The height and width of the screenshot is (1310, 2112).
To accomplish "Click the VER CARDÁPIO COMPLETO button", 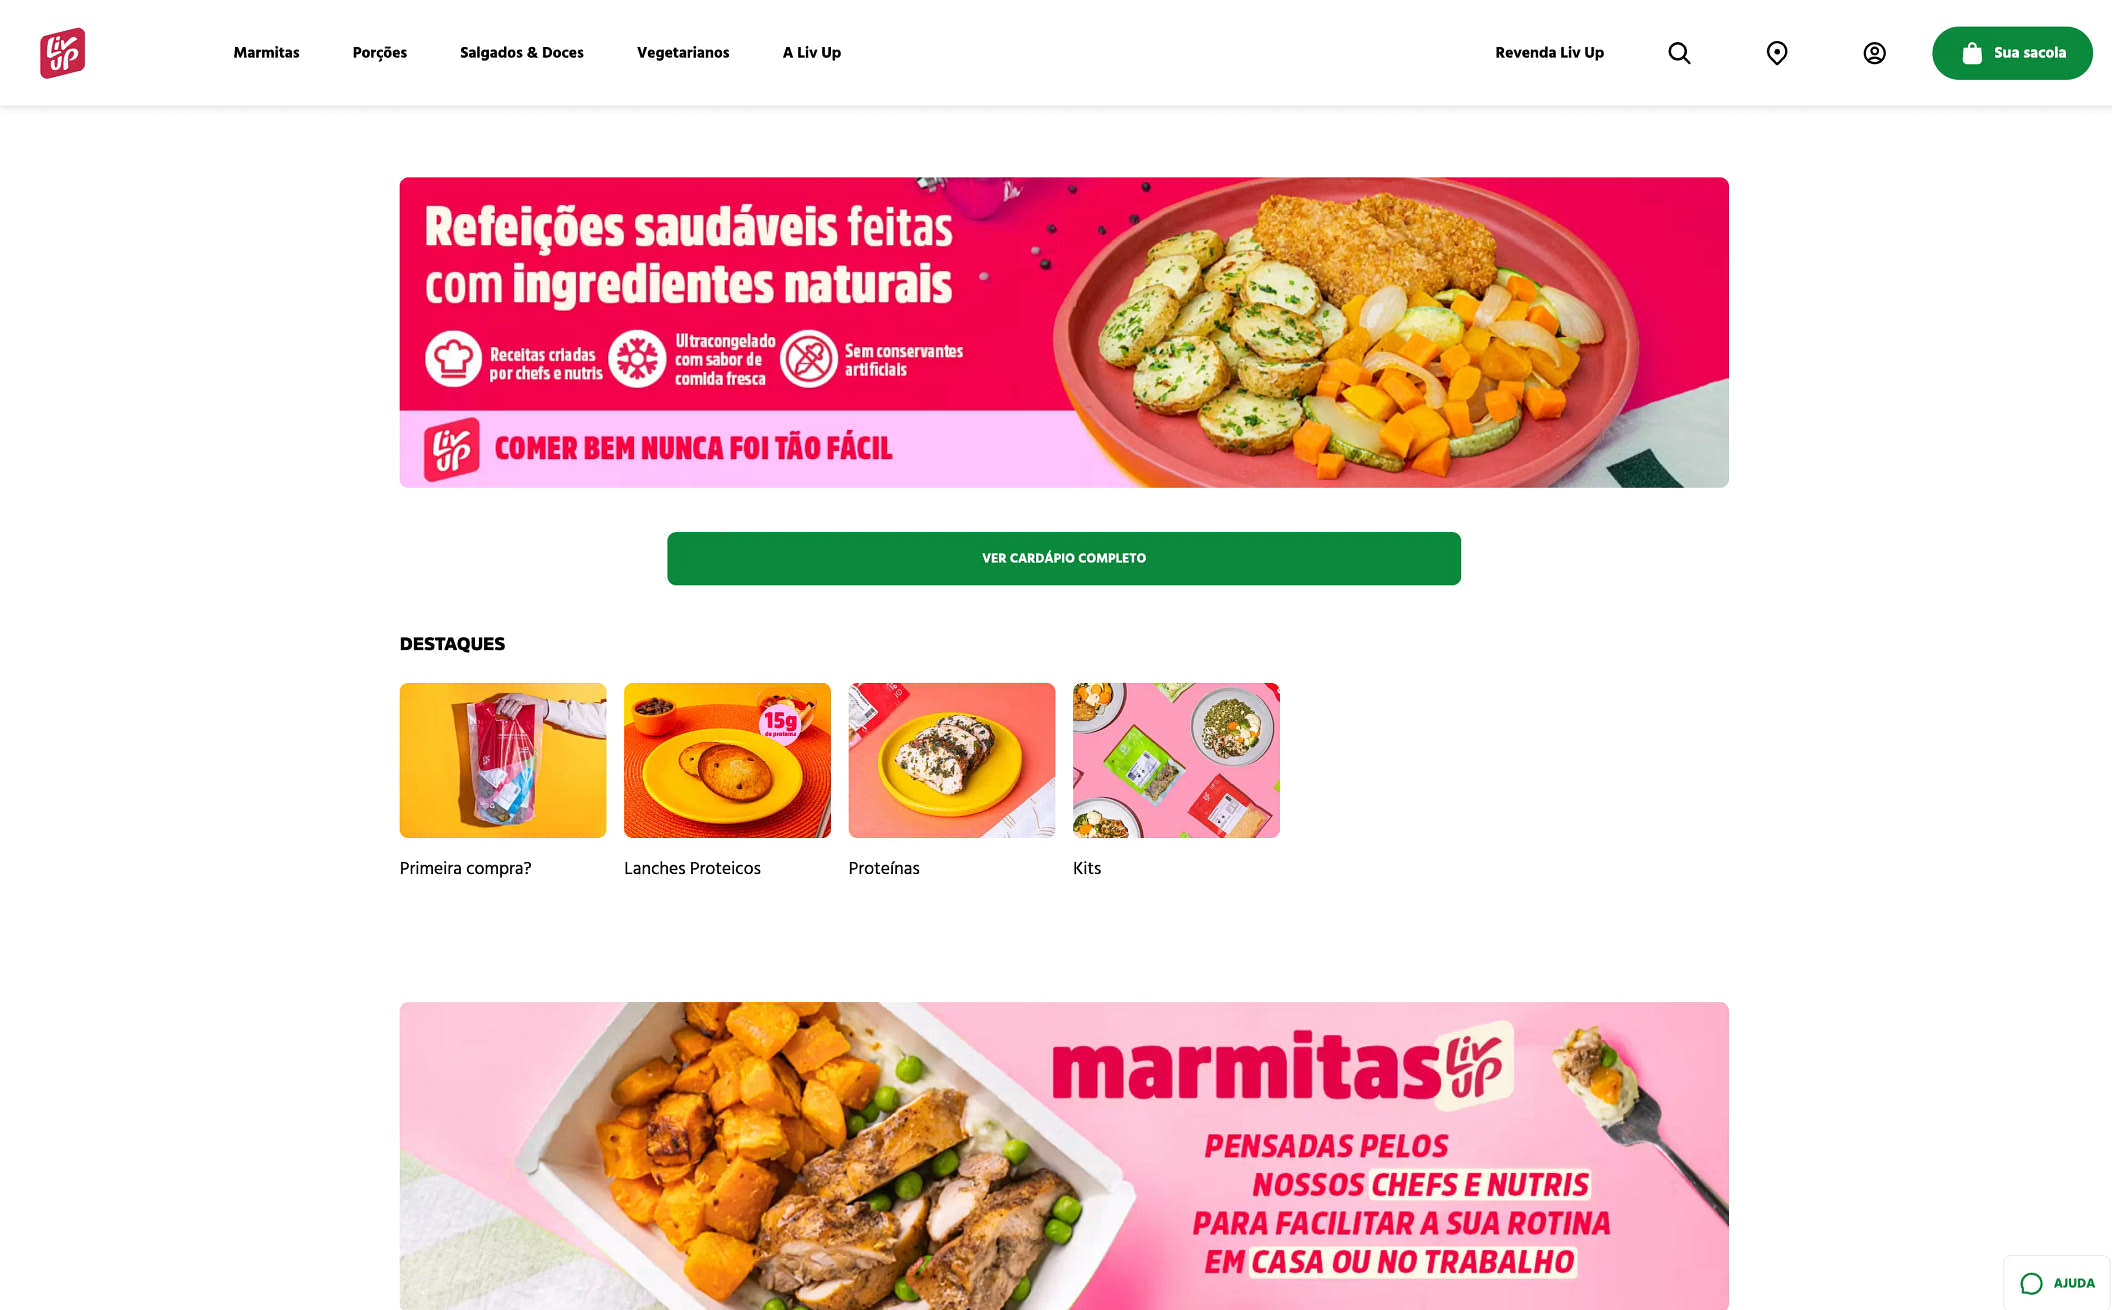I will tap(1064, 558).
